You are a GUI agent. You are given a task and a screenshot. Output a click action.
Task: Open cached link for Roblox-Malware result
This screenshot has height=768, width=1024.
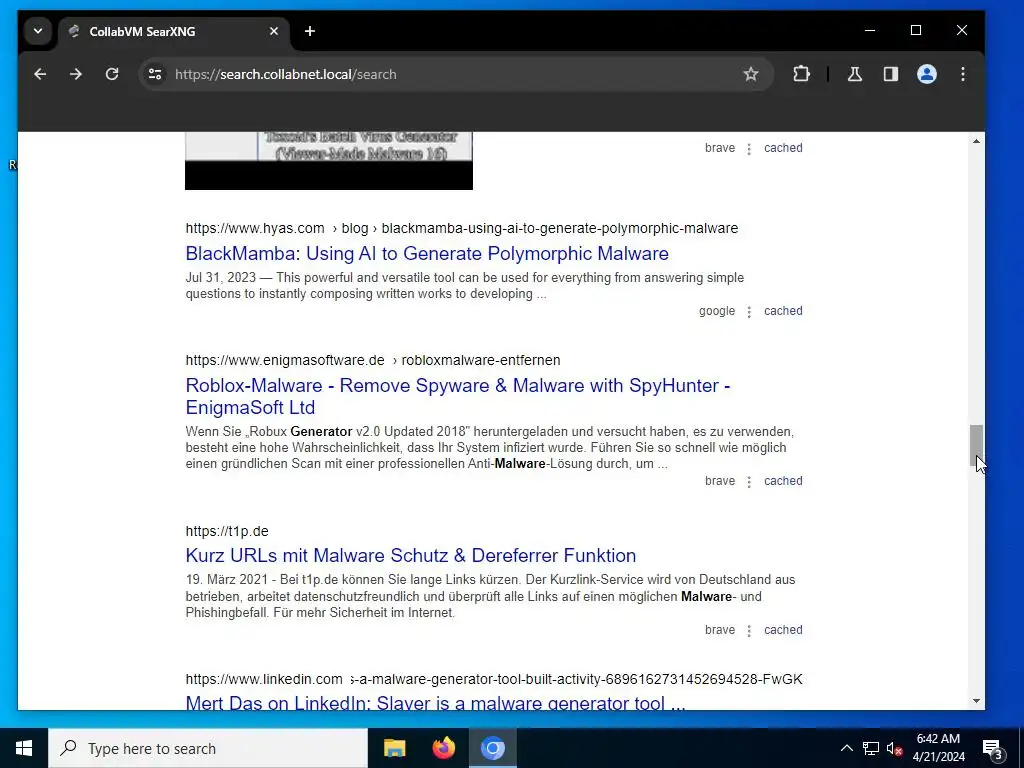(783, 481)
